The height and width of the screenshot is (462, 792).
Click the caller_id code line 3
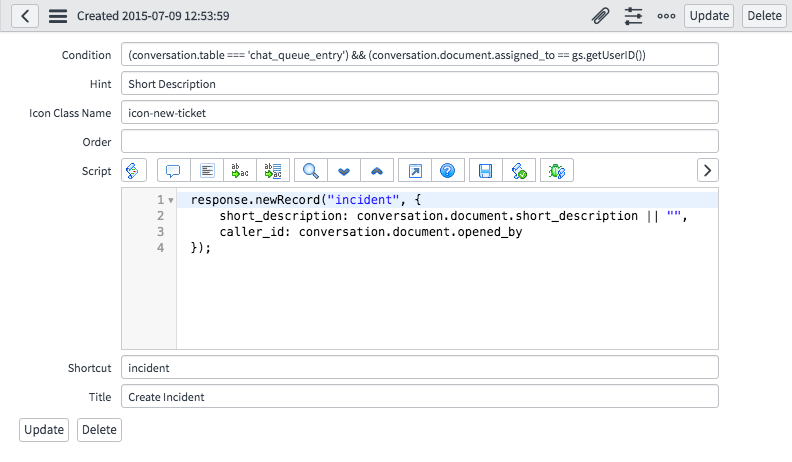371,232
